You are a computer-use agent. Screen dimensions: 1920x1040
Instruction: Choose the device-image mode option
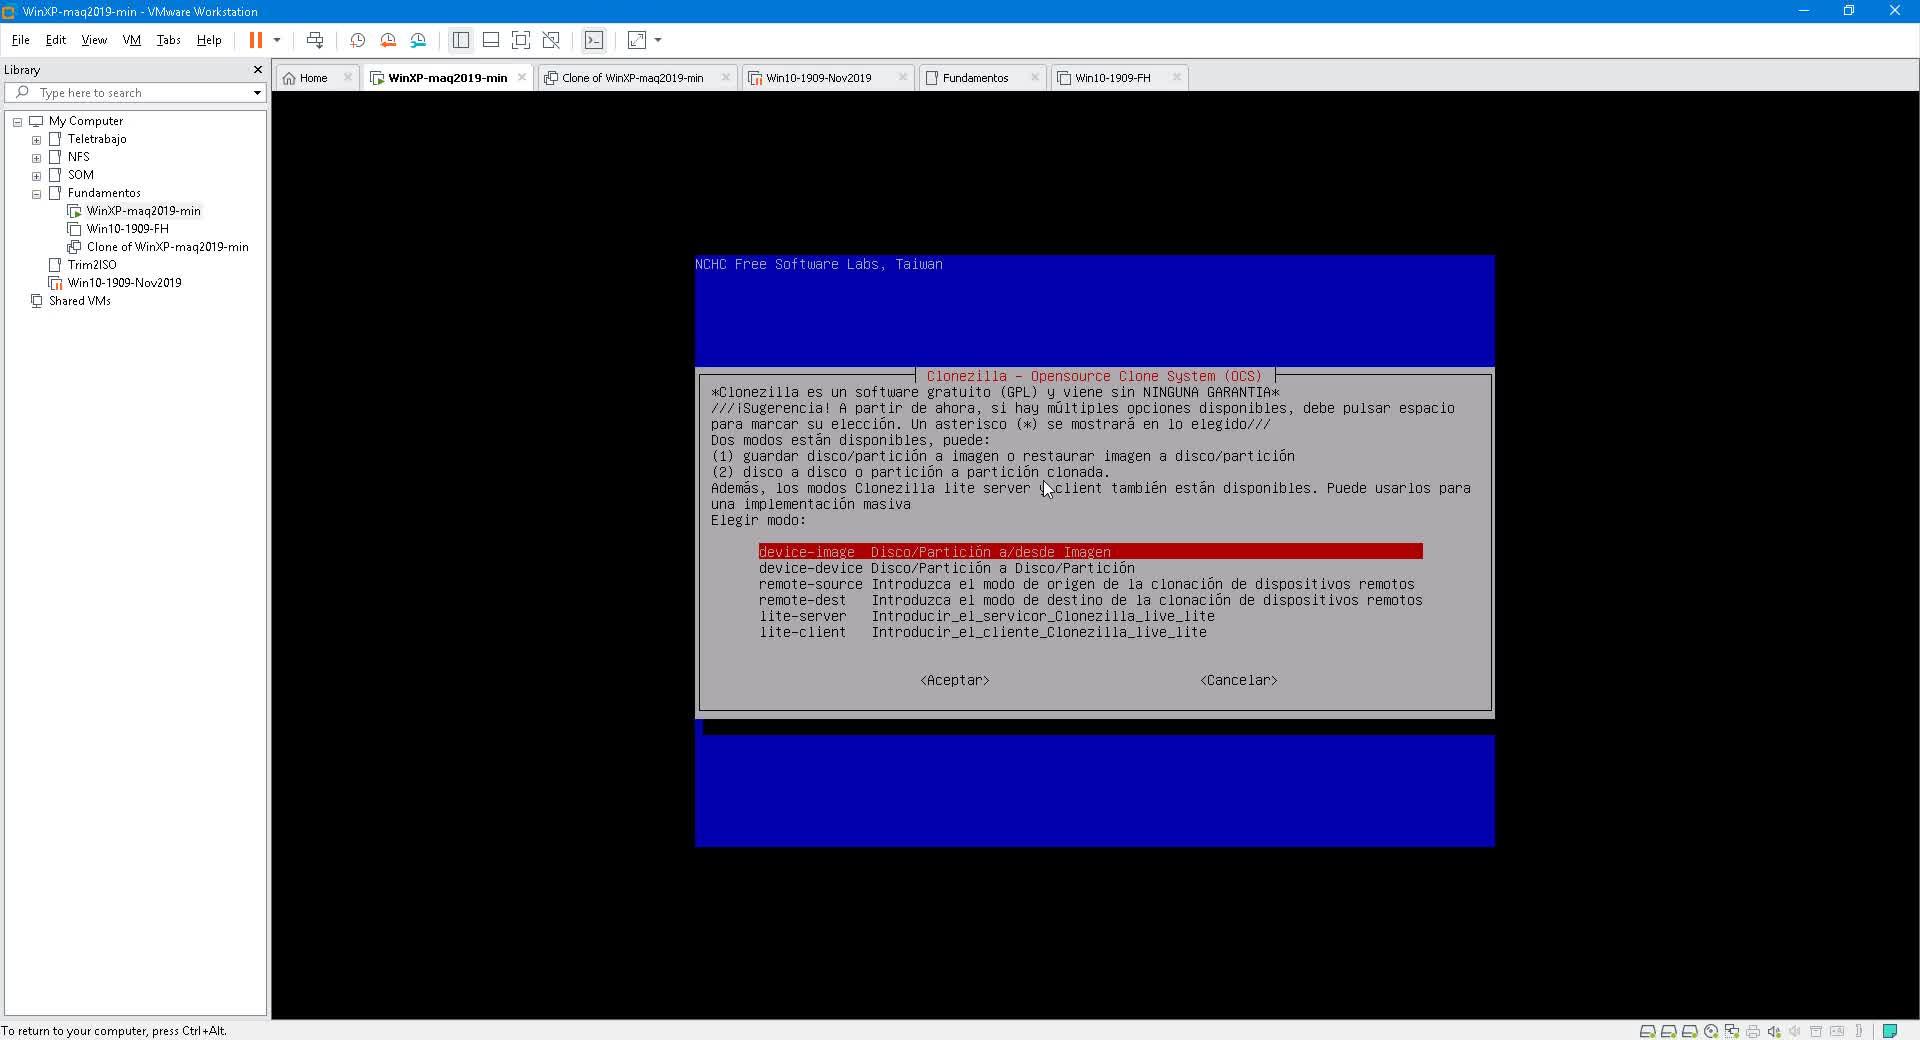(x=1090, y=552)
